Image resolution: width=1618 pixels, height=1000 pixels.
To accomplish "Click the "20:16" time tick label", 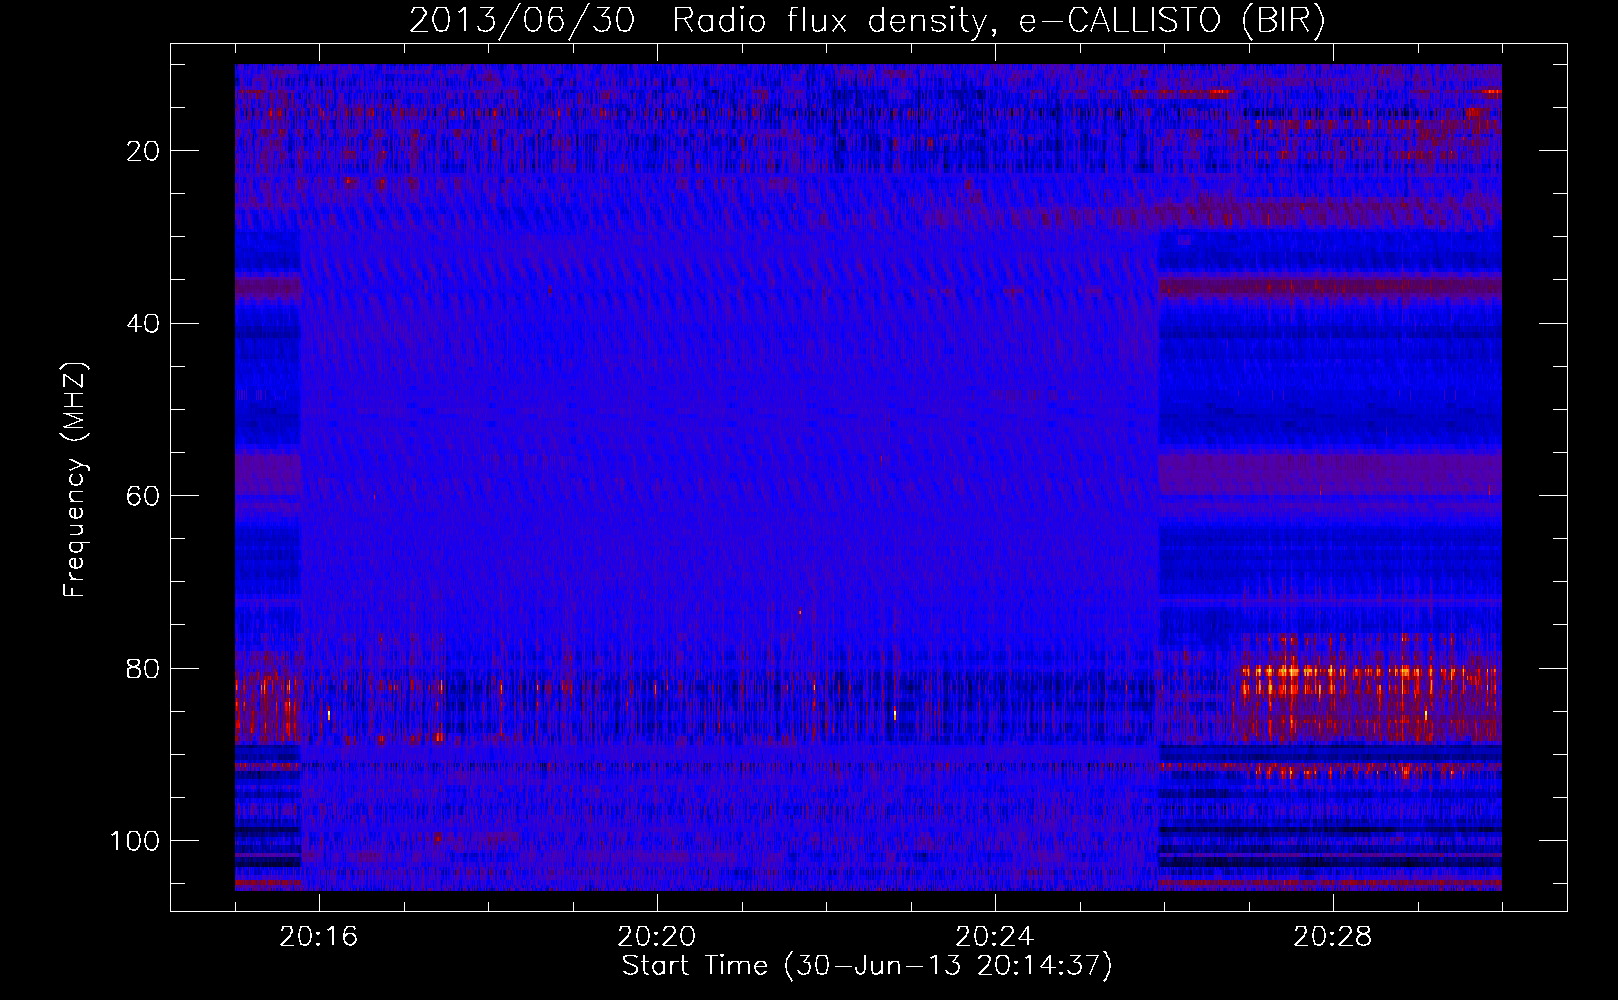I will point(319,937).
